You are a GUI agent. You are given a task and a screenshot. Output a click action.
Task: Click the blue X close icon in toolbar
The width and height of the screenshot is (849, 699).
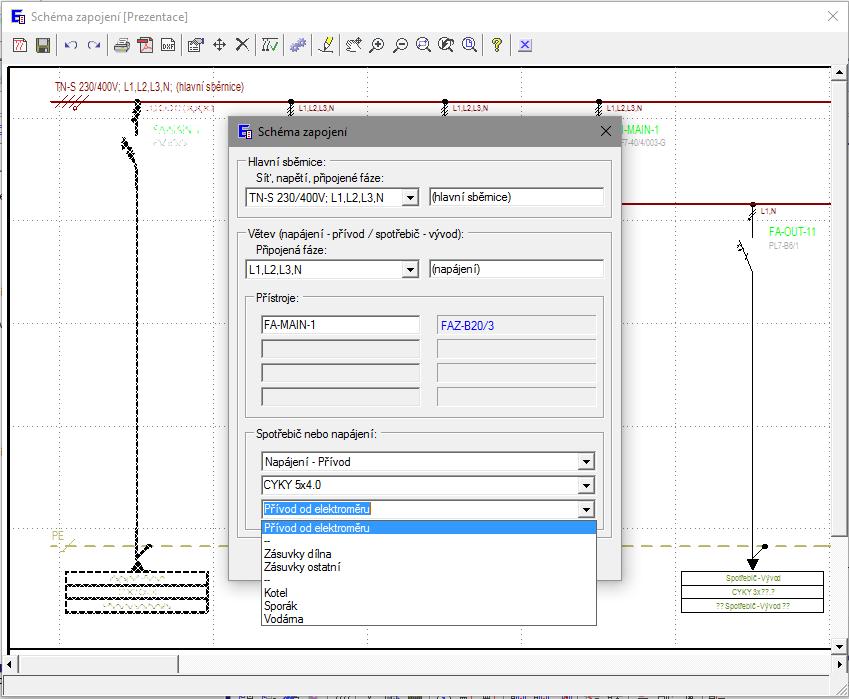525,45
